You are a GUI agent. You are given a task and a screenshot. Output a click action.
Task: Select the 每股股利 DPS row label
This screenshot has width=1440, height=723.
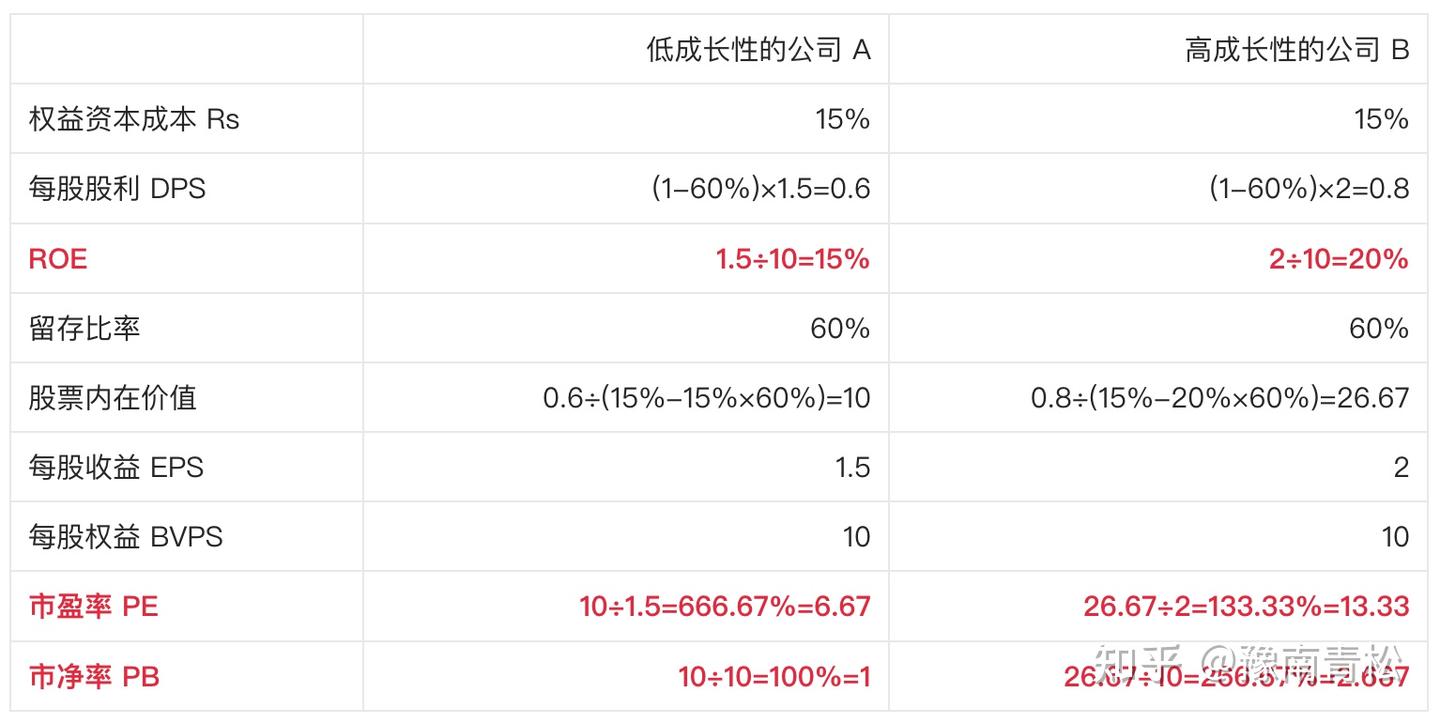pyautogui.click(x=117, y=189)
